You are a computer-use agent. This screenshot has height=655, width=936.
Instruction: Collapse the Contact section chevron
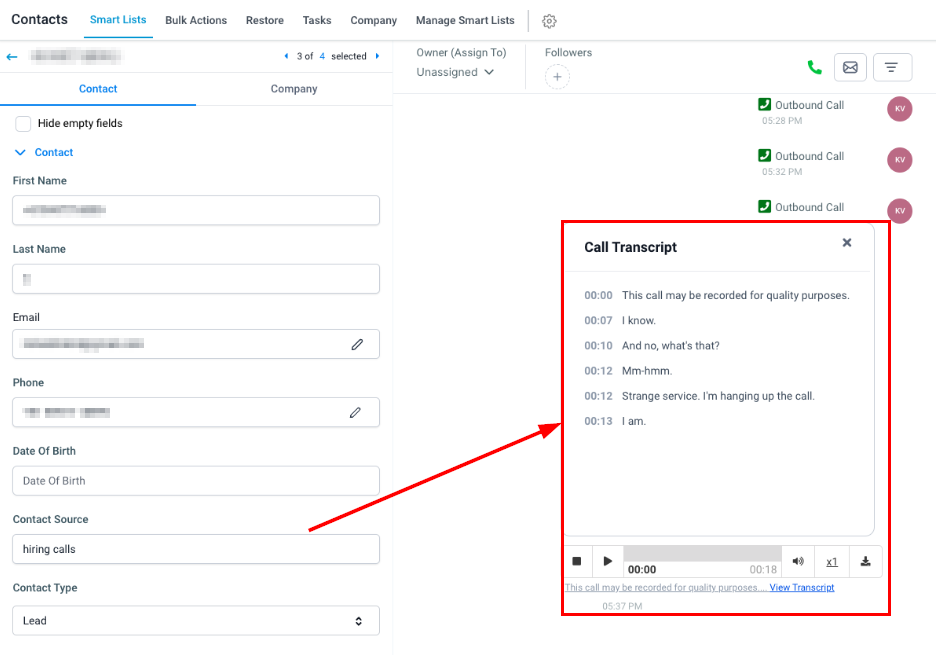click(x=21, y=153)
